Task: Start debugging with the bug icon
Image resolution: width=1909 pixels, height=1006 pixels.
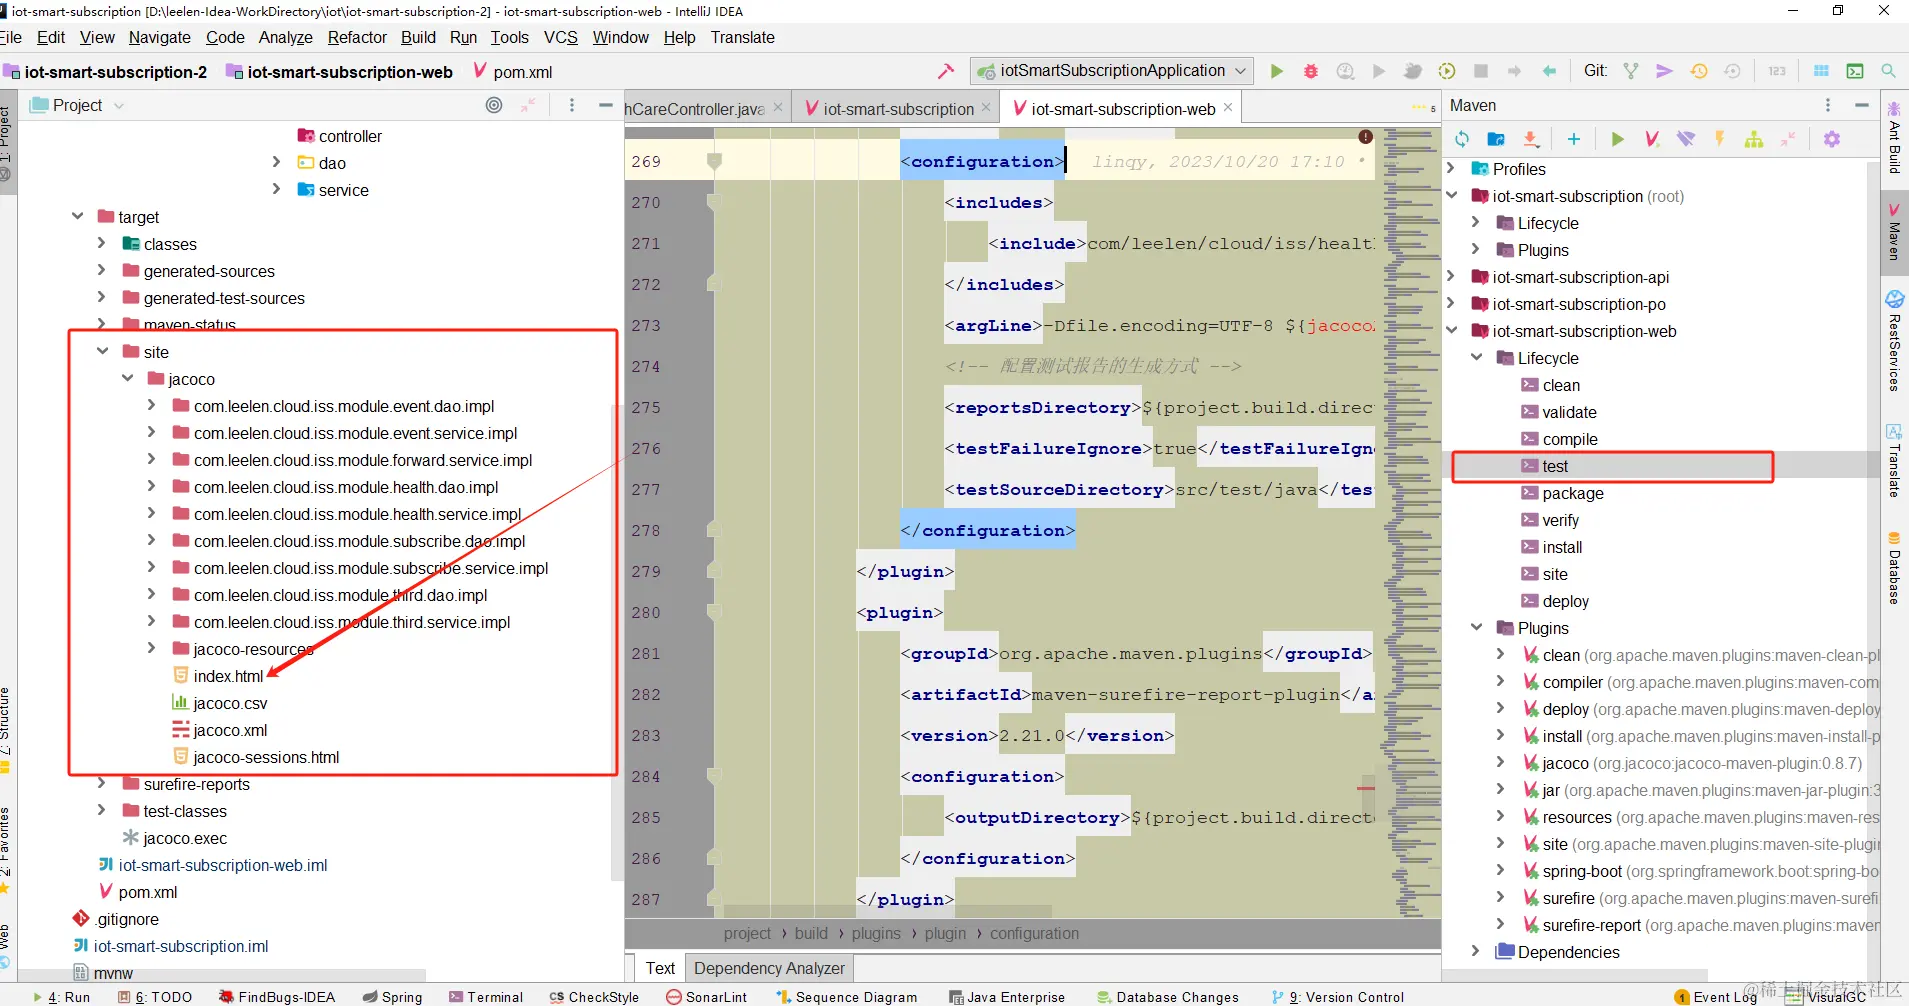Action: click(x=1311, y=71)
